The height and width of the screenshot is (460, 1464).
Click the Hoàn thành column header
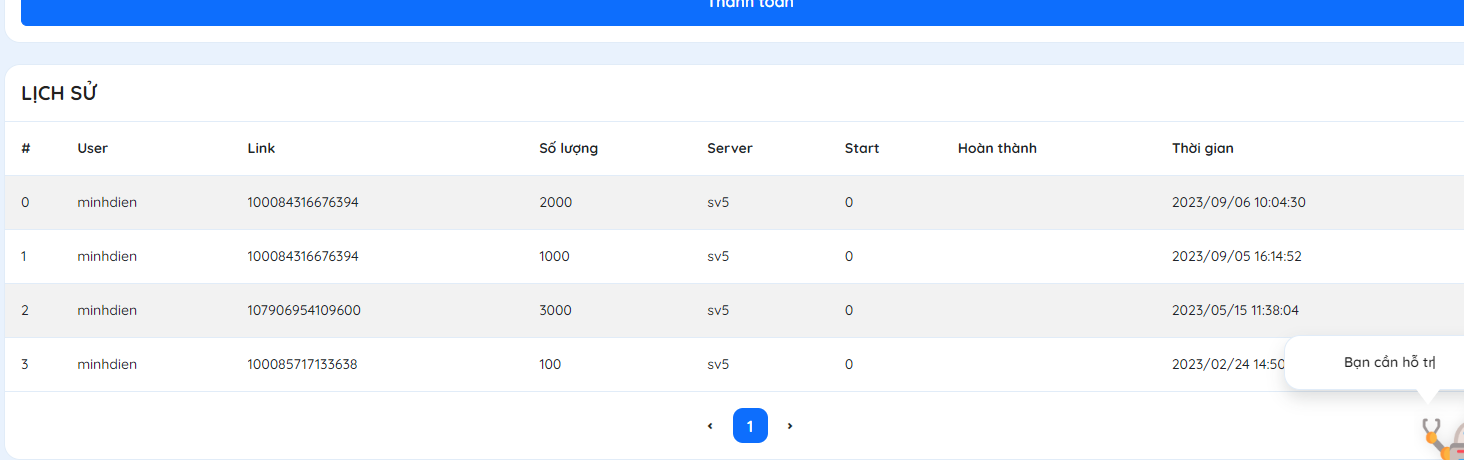coord(997,148)
